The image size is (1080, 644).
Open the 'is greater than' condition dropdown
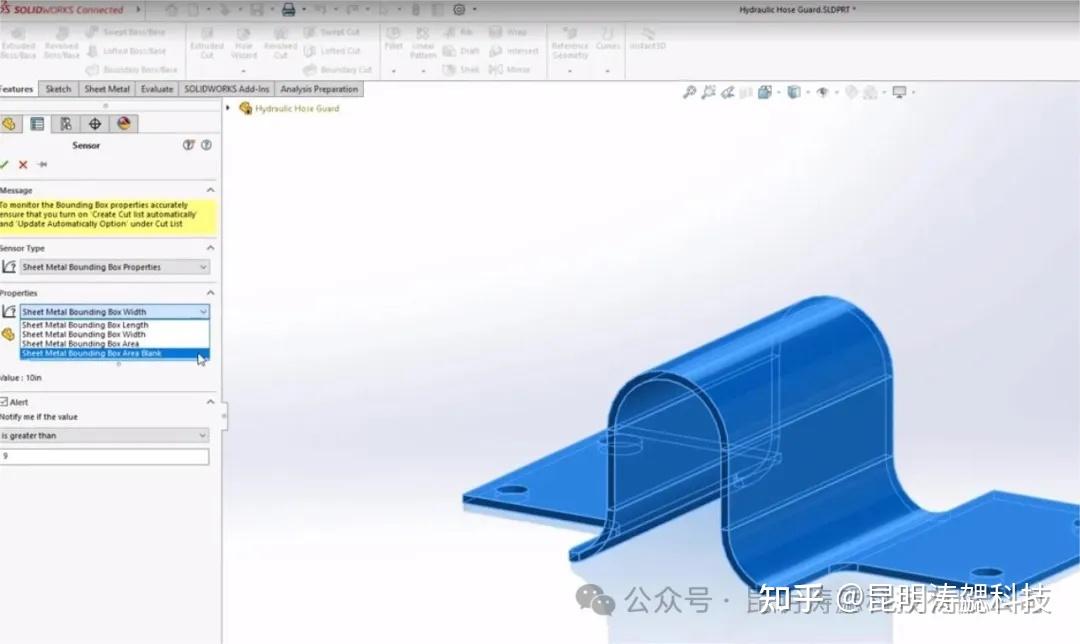(104, 435)
